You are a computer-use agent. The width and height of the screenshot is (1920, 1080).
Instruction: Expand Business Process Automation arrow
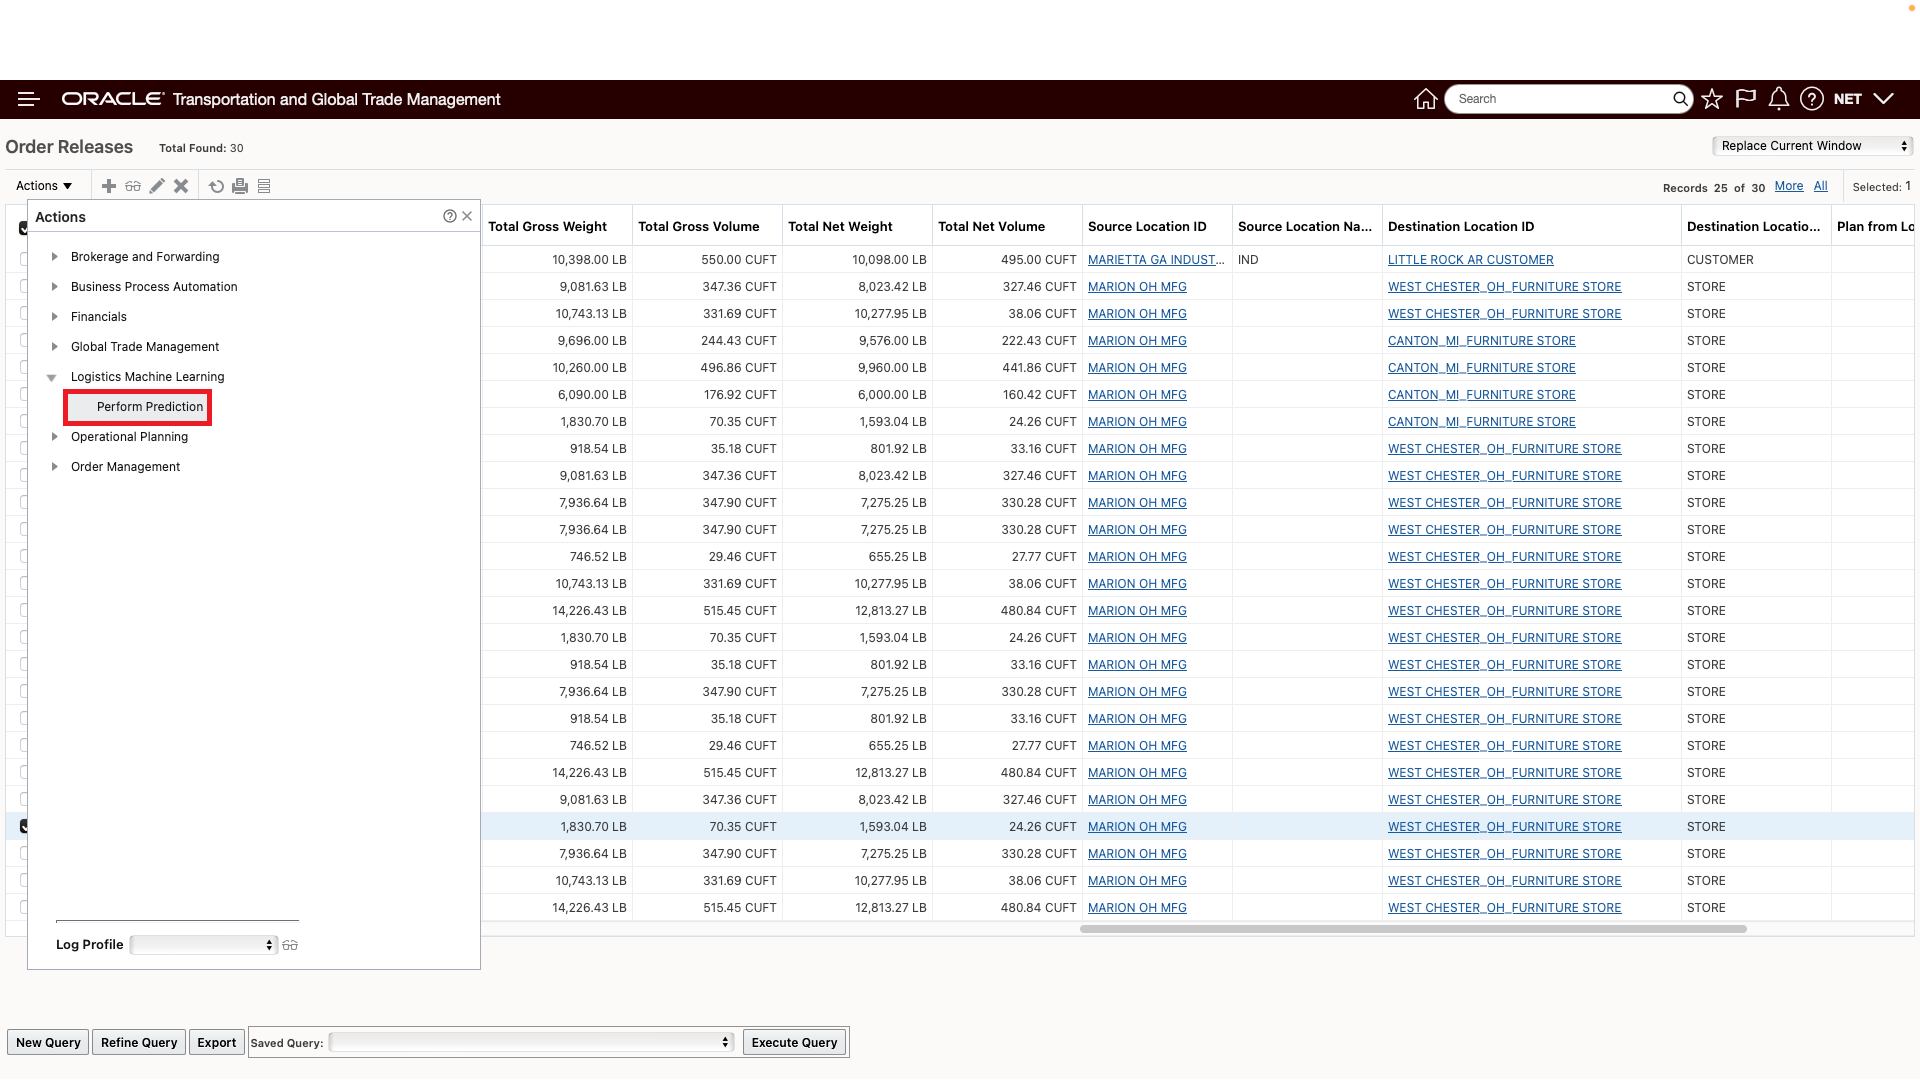coord(55,287)
